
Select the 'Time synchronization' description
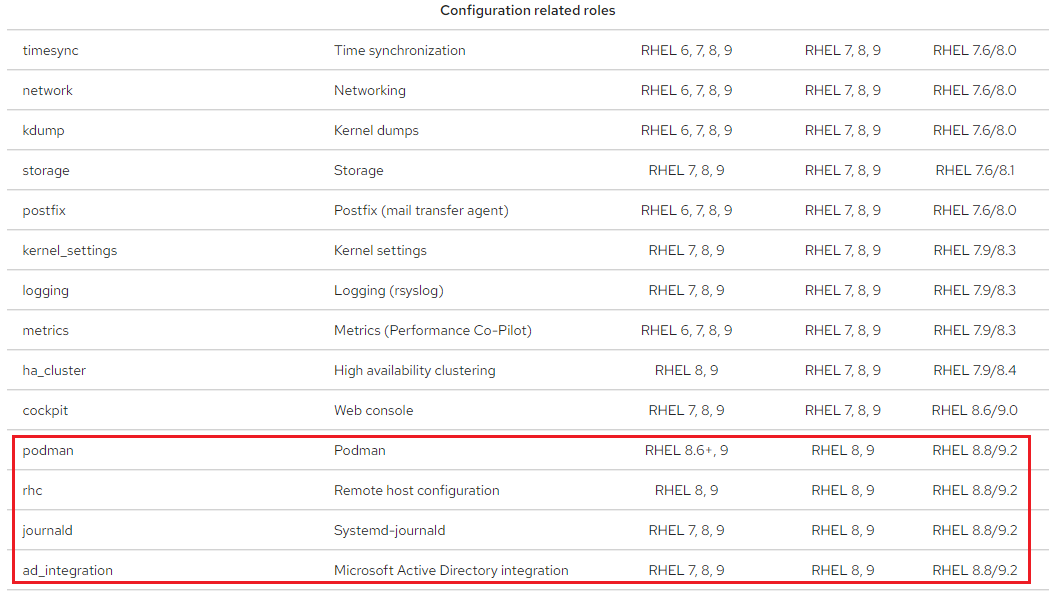(x=399, y=50)
